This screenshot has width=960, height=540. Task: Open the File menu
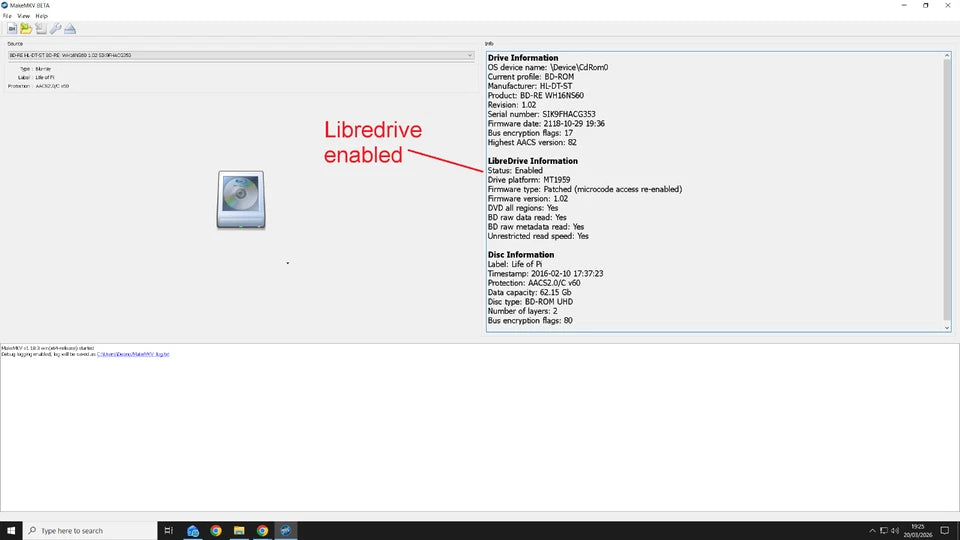point(7,16)
